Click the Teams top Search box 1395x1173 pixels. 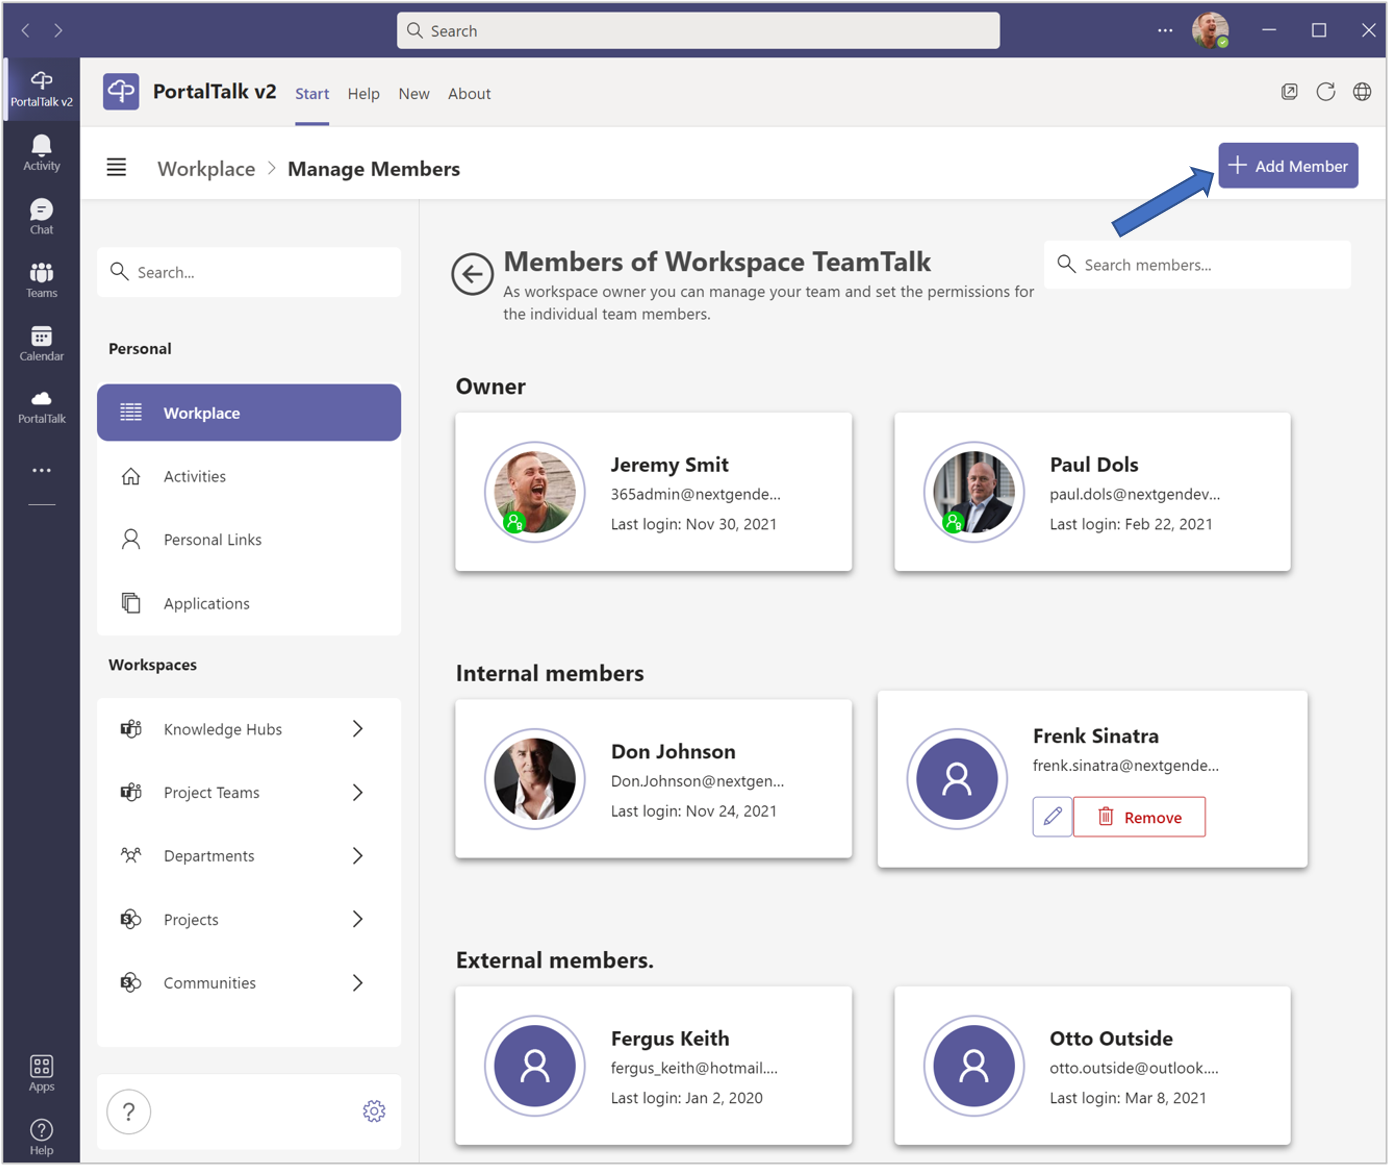click(x=698, y=31)
